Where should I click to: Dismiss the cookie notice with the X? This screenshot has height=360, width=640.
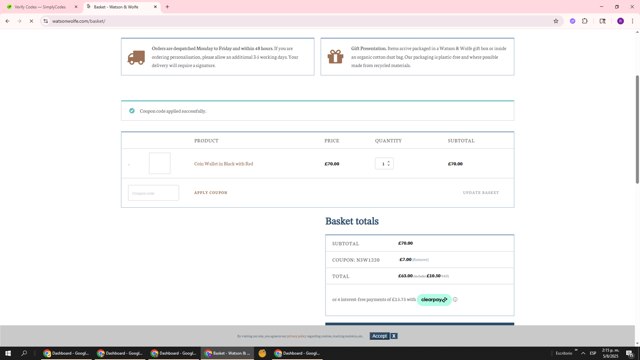[x=393, y=336]
